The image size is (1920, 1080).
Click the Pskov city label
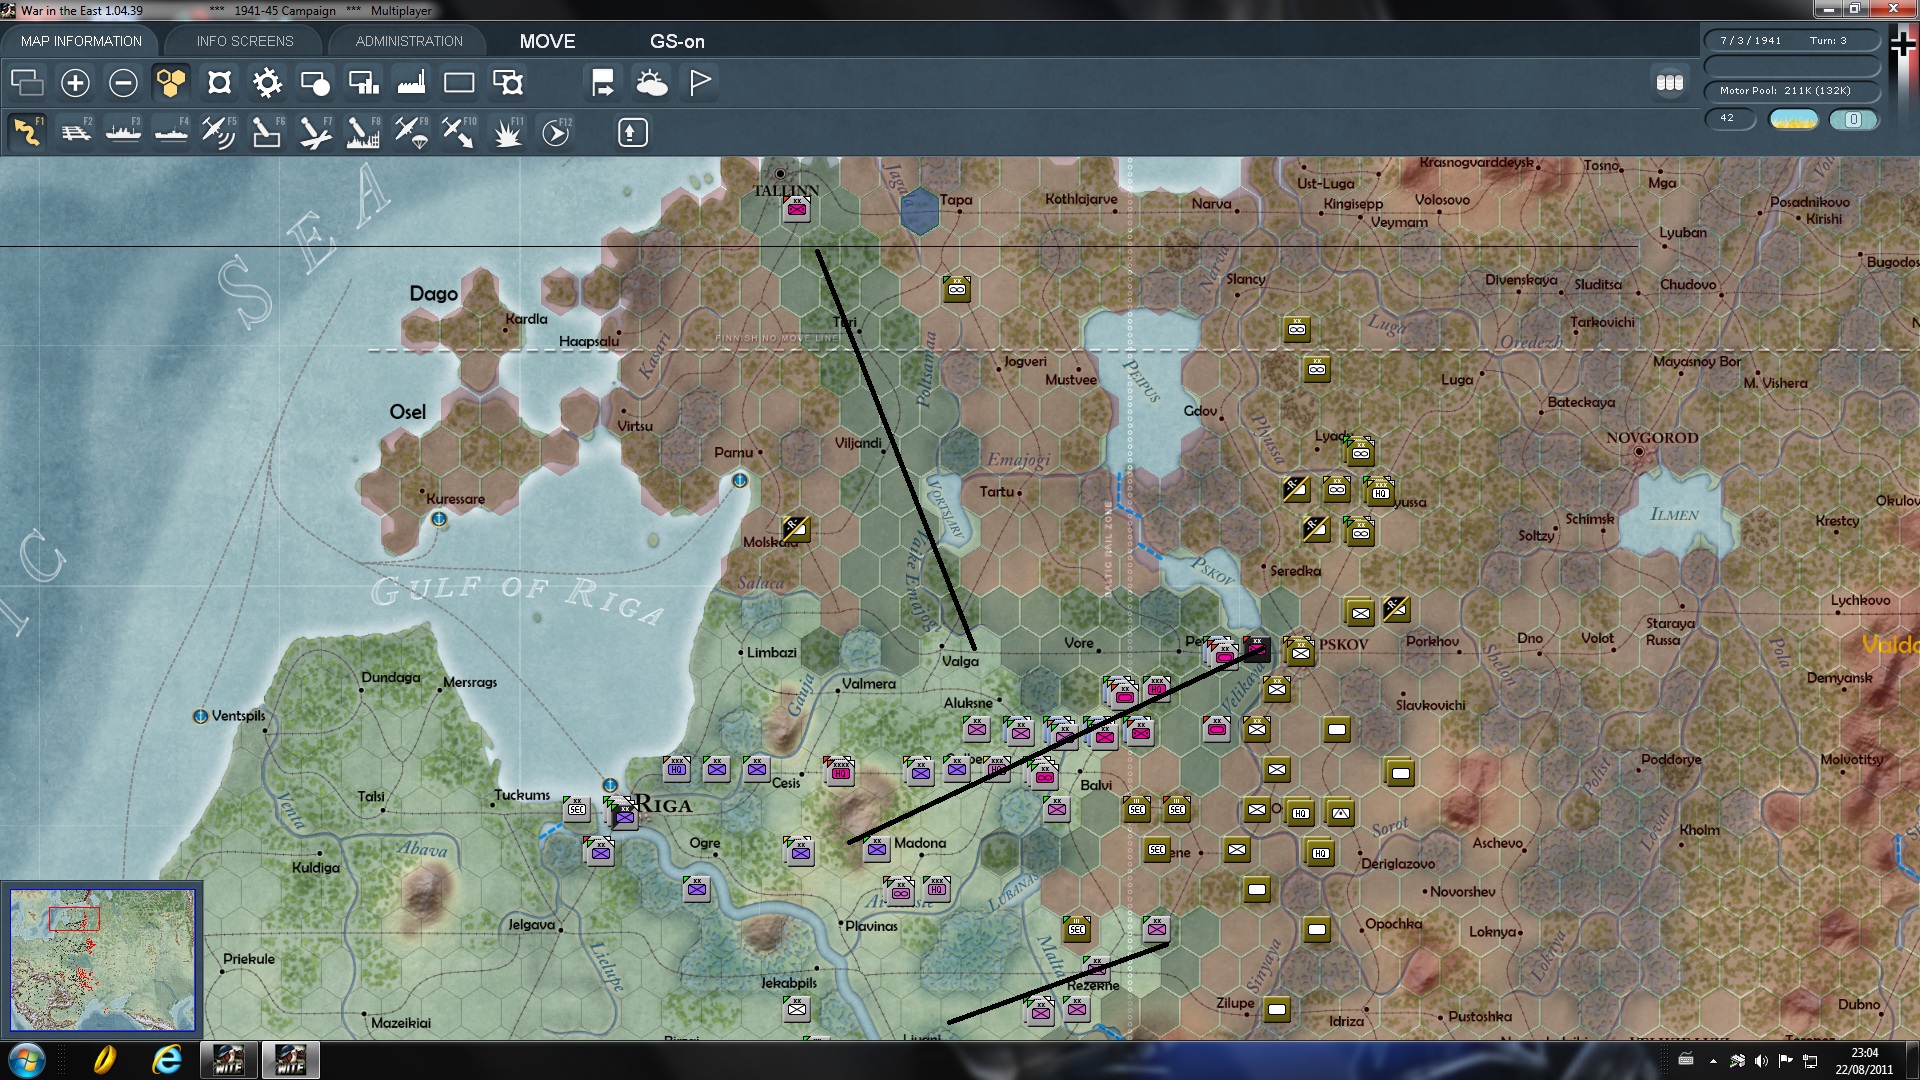click(1343, 644)
